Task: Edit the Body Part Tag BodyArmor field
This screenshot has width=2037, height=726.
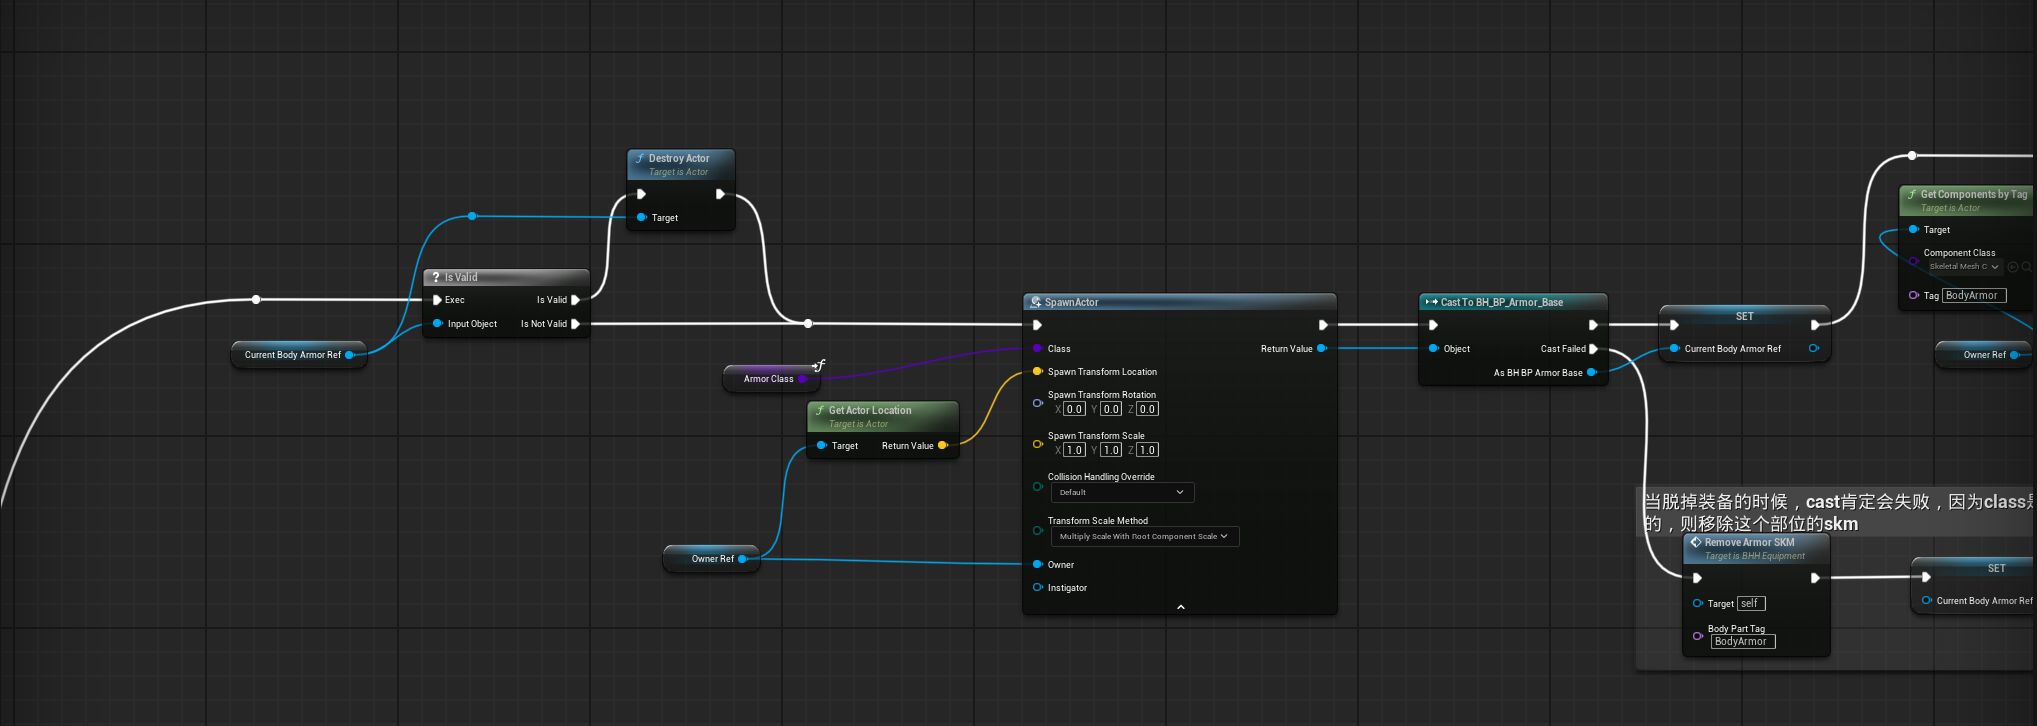Action: (1743, 642)
